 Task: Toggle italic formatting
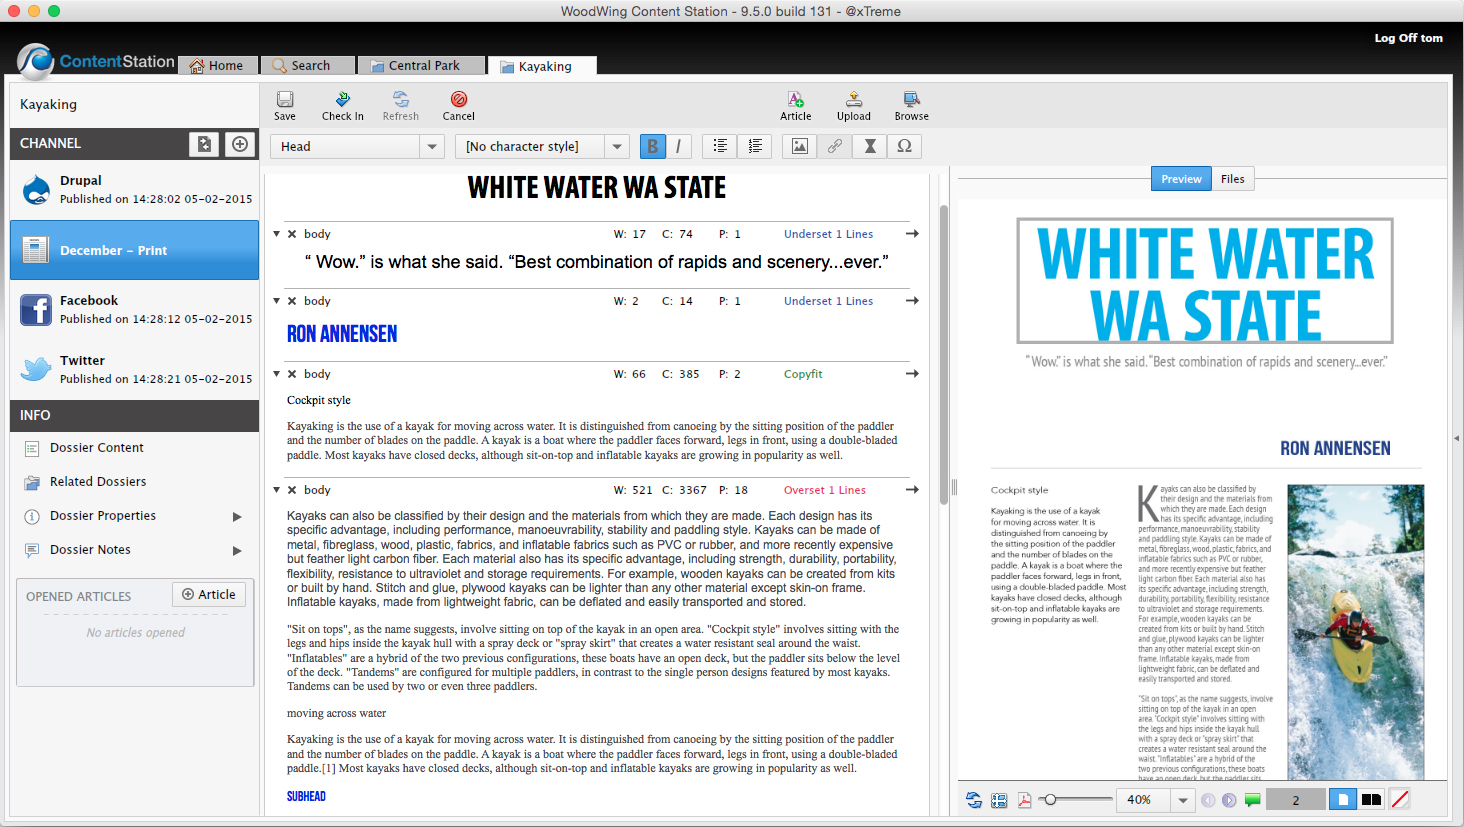point(679,146)
